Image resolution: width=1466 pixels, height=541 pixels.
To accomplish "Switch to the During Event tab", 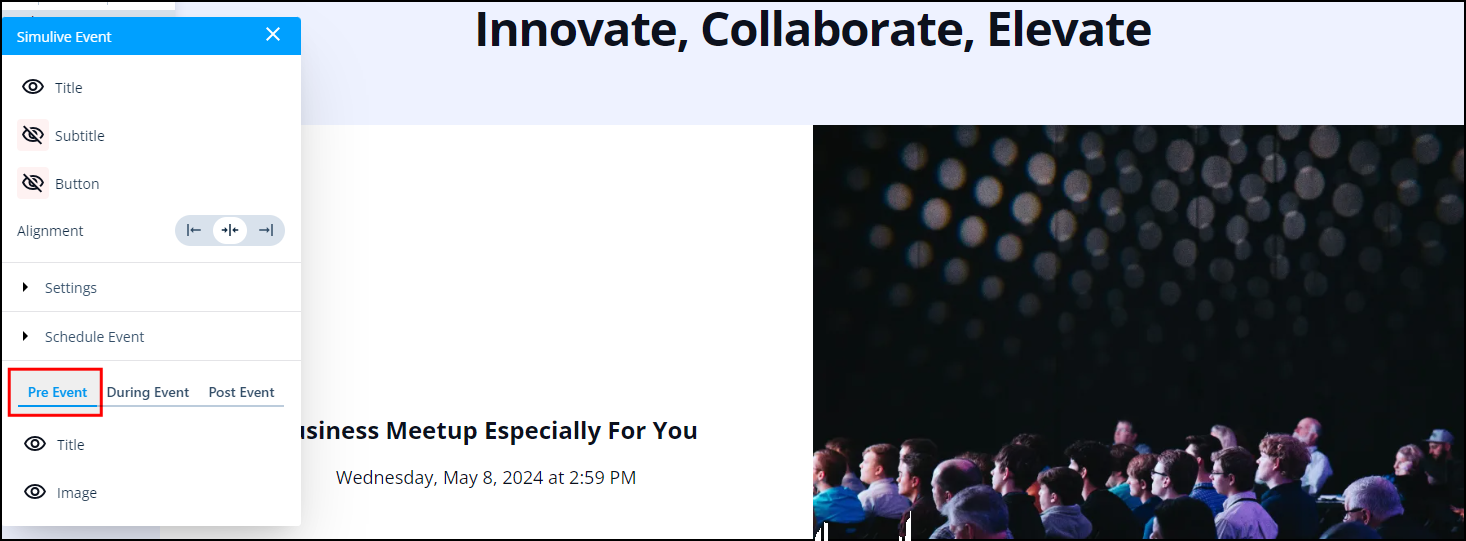I will point(148,392).
